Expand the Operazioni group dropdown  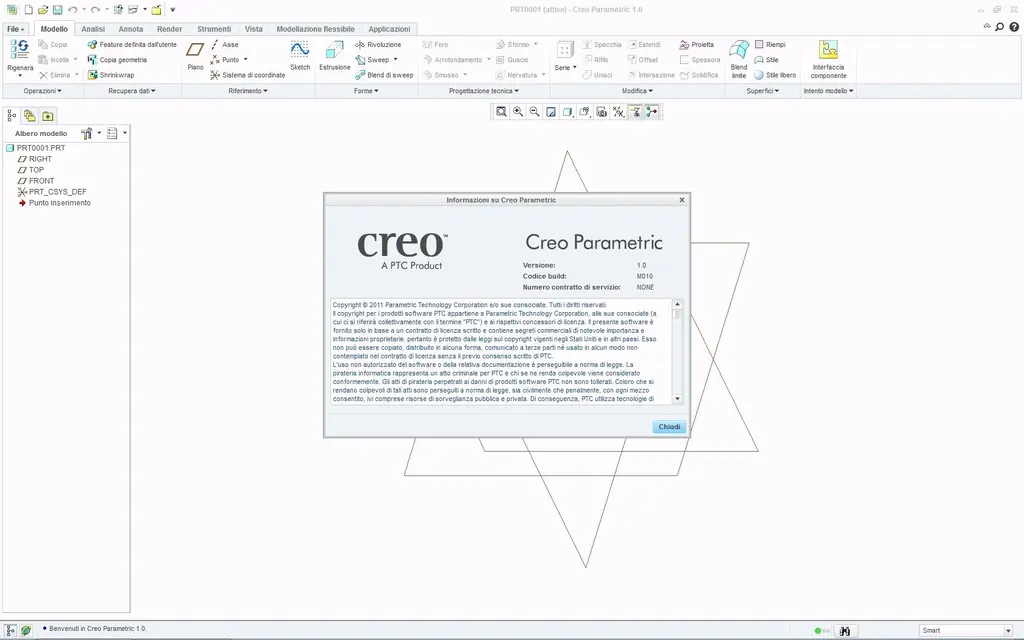pyautogui.click(x=42, y=91)
